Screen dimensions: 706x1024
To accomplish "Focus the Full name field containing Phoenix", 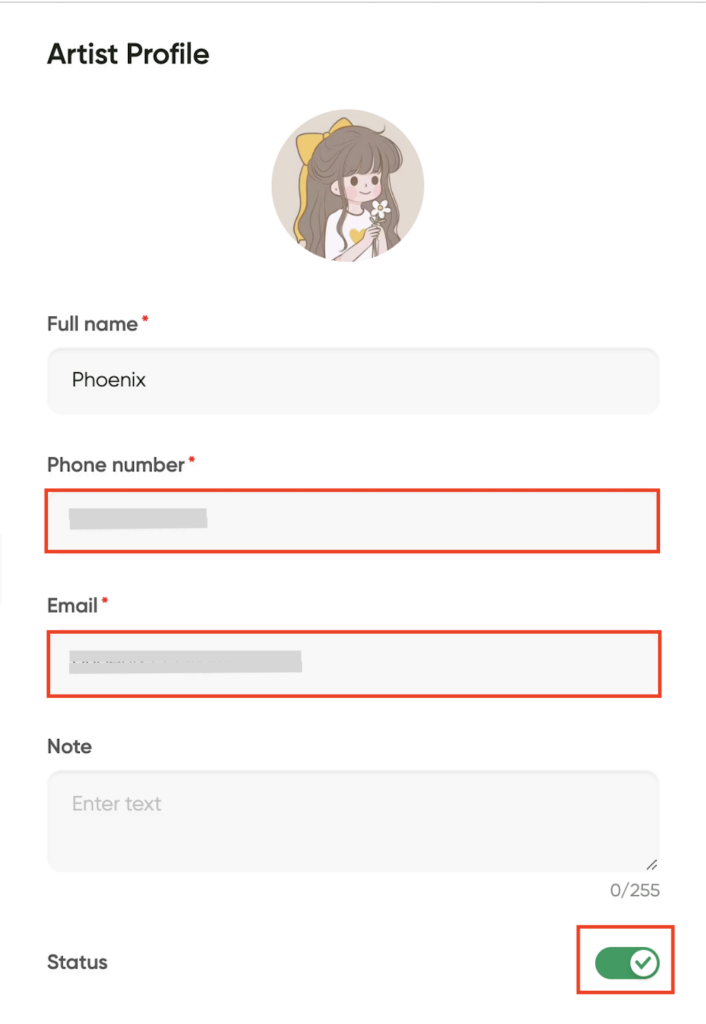I will 353,381.
